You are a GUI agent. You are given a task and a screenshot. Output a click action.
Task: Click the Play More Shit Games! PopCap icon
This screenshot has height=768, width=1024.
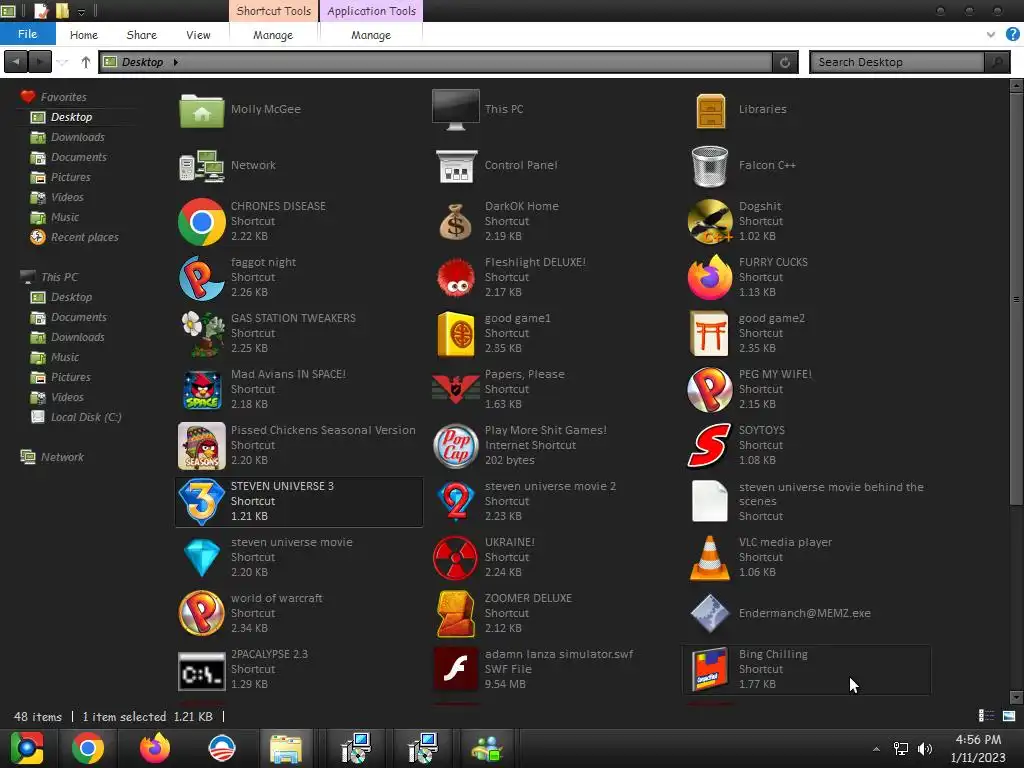(456, 445)
